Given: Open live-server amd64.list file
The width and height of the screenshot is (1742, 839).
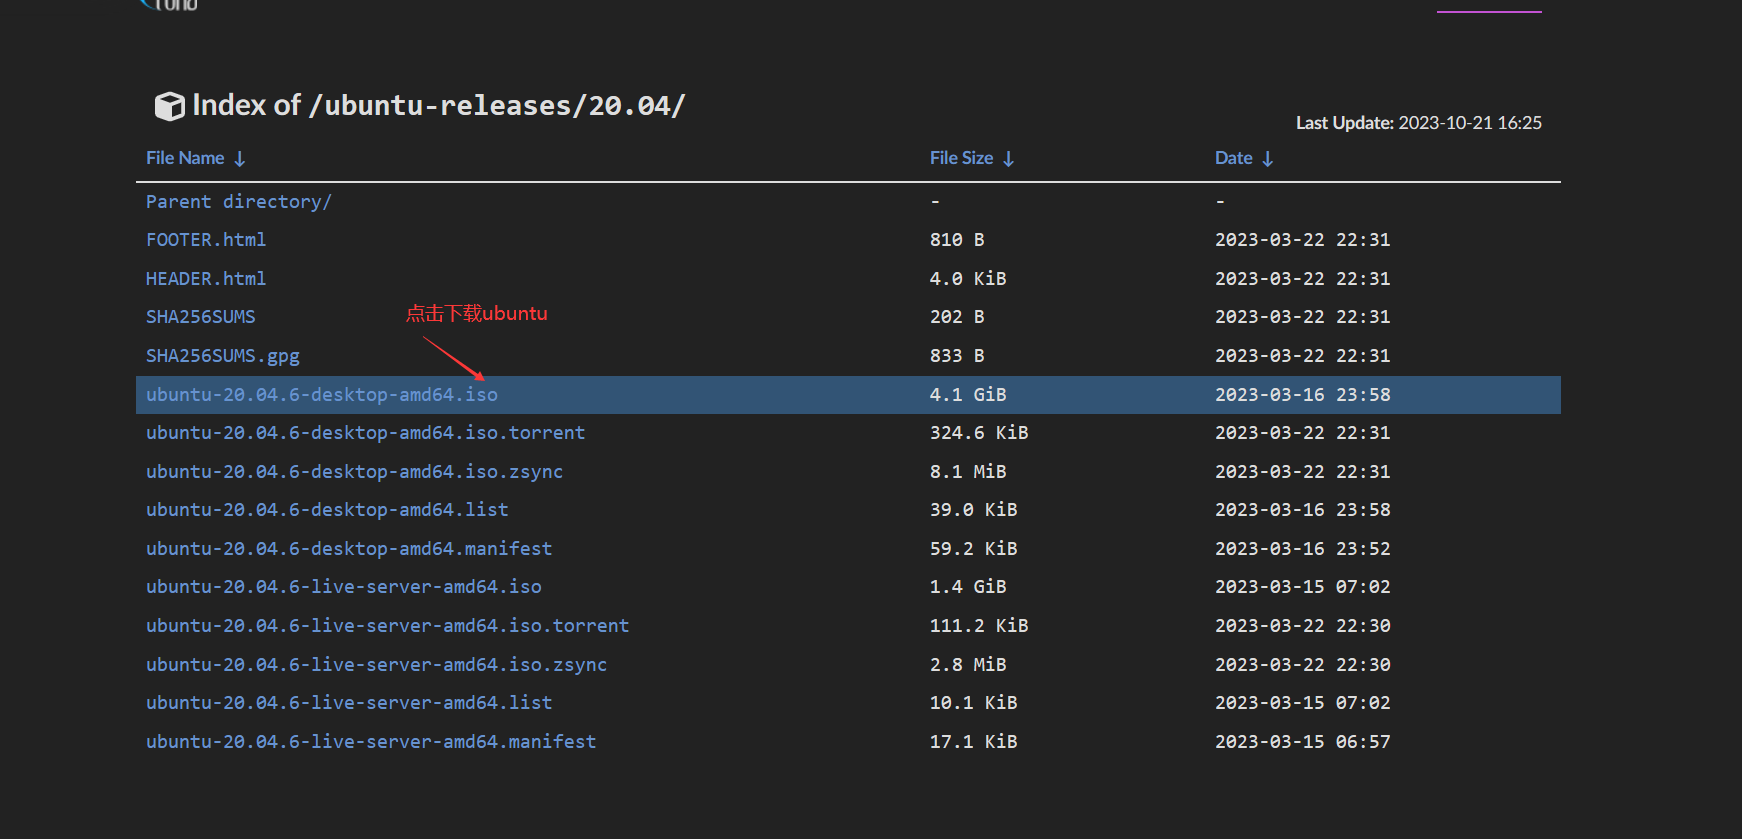Looking at the screenshot, I should click(x=349, y=703).
